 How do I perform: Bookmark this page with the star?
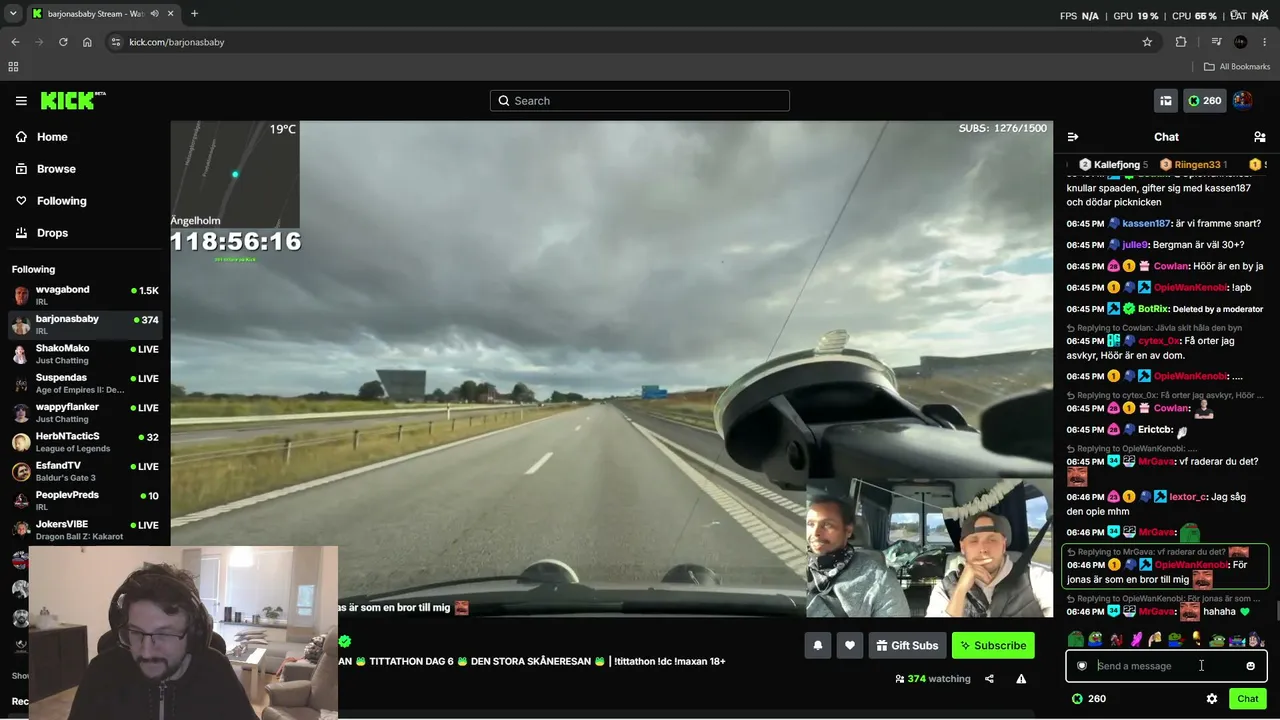(x=1147, y=42)
